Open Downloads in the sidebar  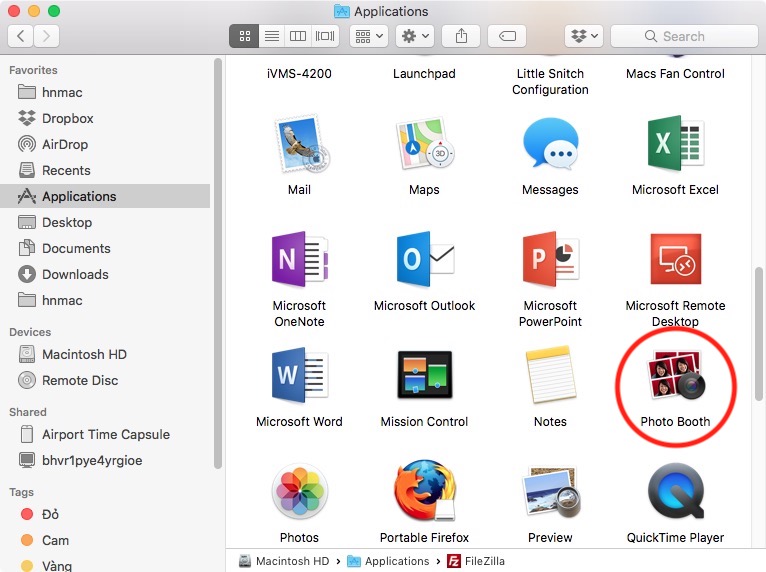click(x=105, y=274)
